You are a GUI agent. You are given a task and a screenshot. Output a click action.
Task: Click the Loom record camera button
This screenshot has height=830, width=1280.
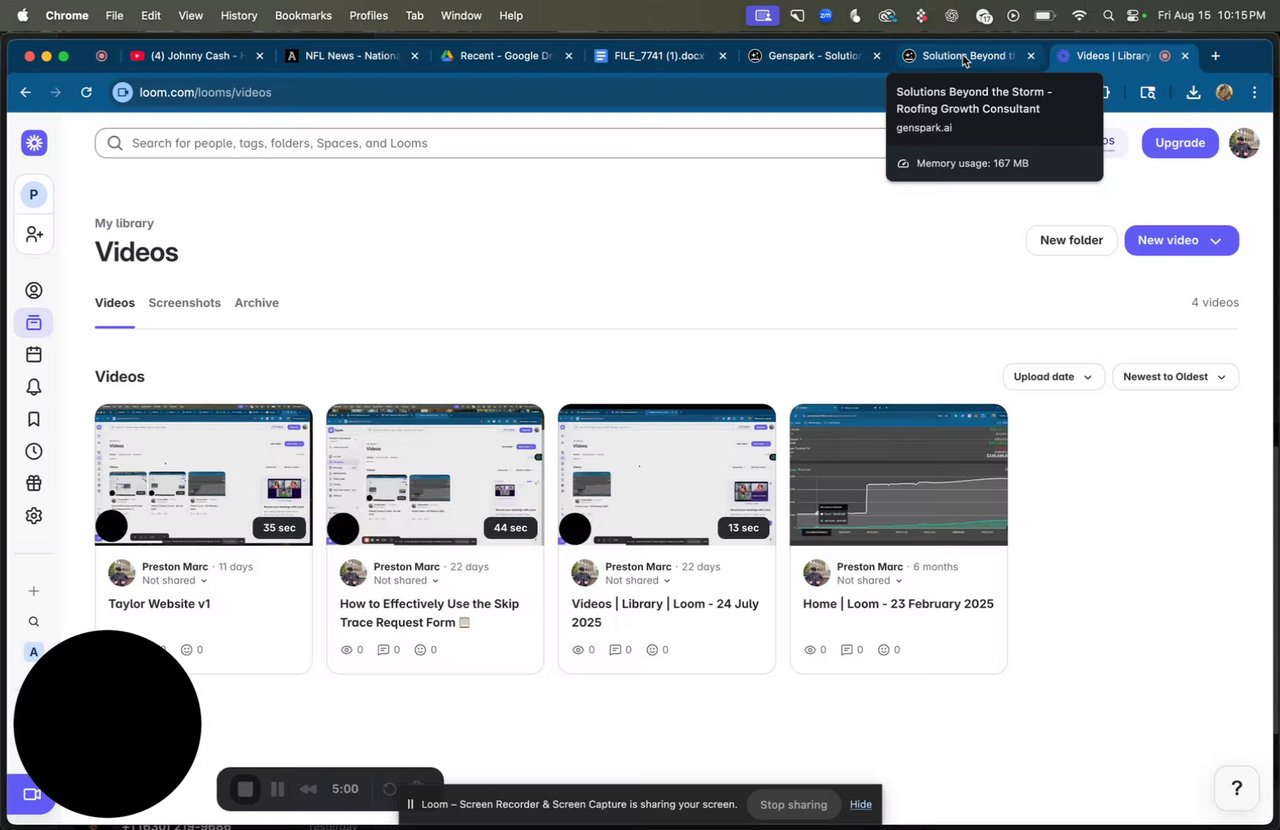click(30, 794)
